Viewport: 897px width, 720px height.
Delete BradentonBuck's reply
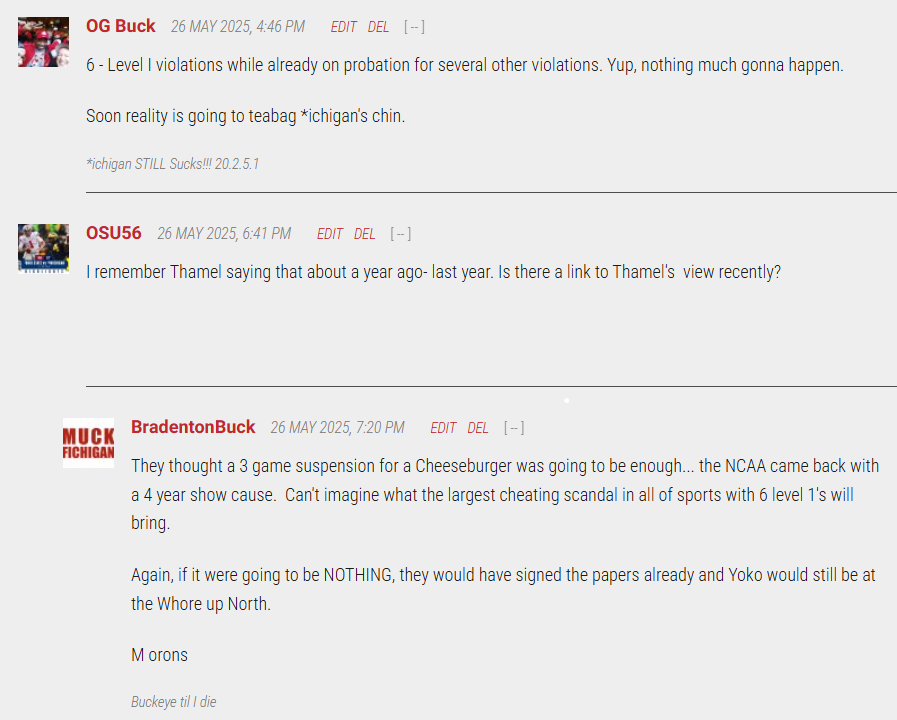(478, 428)
